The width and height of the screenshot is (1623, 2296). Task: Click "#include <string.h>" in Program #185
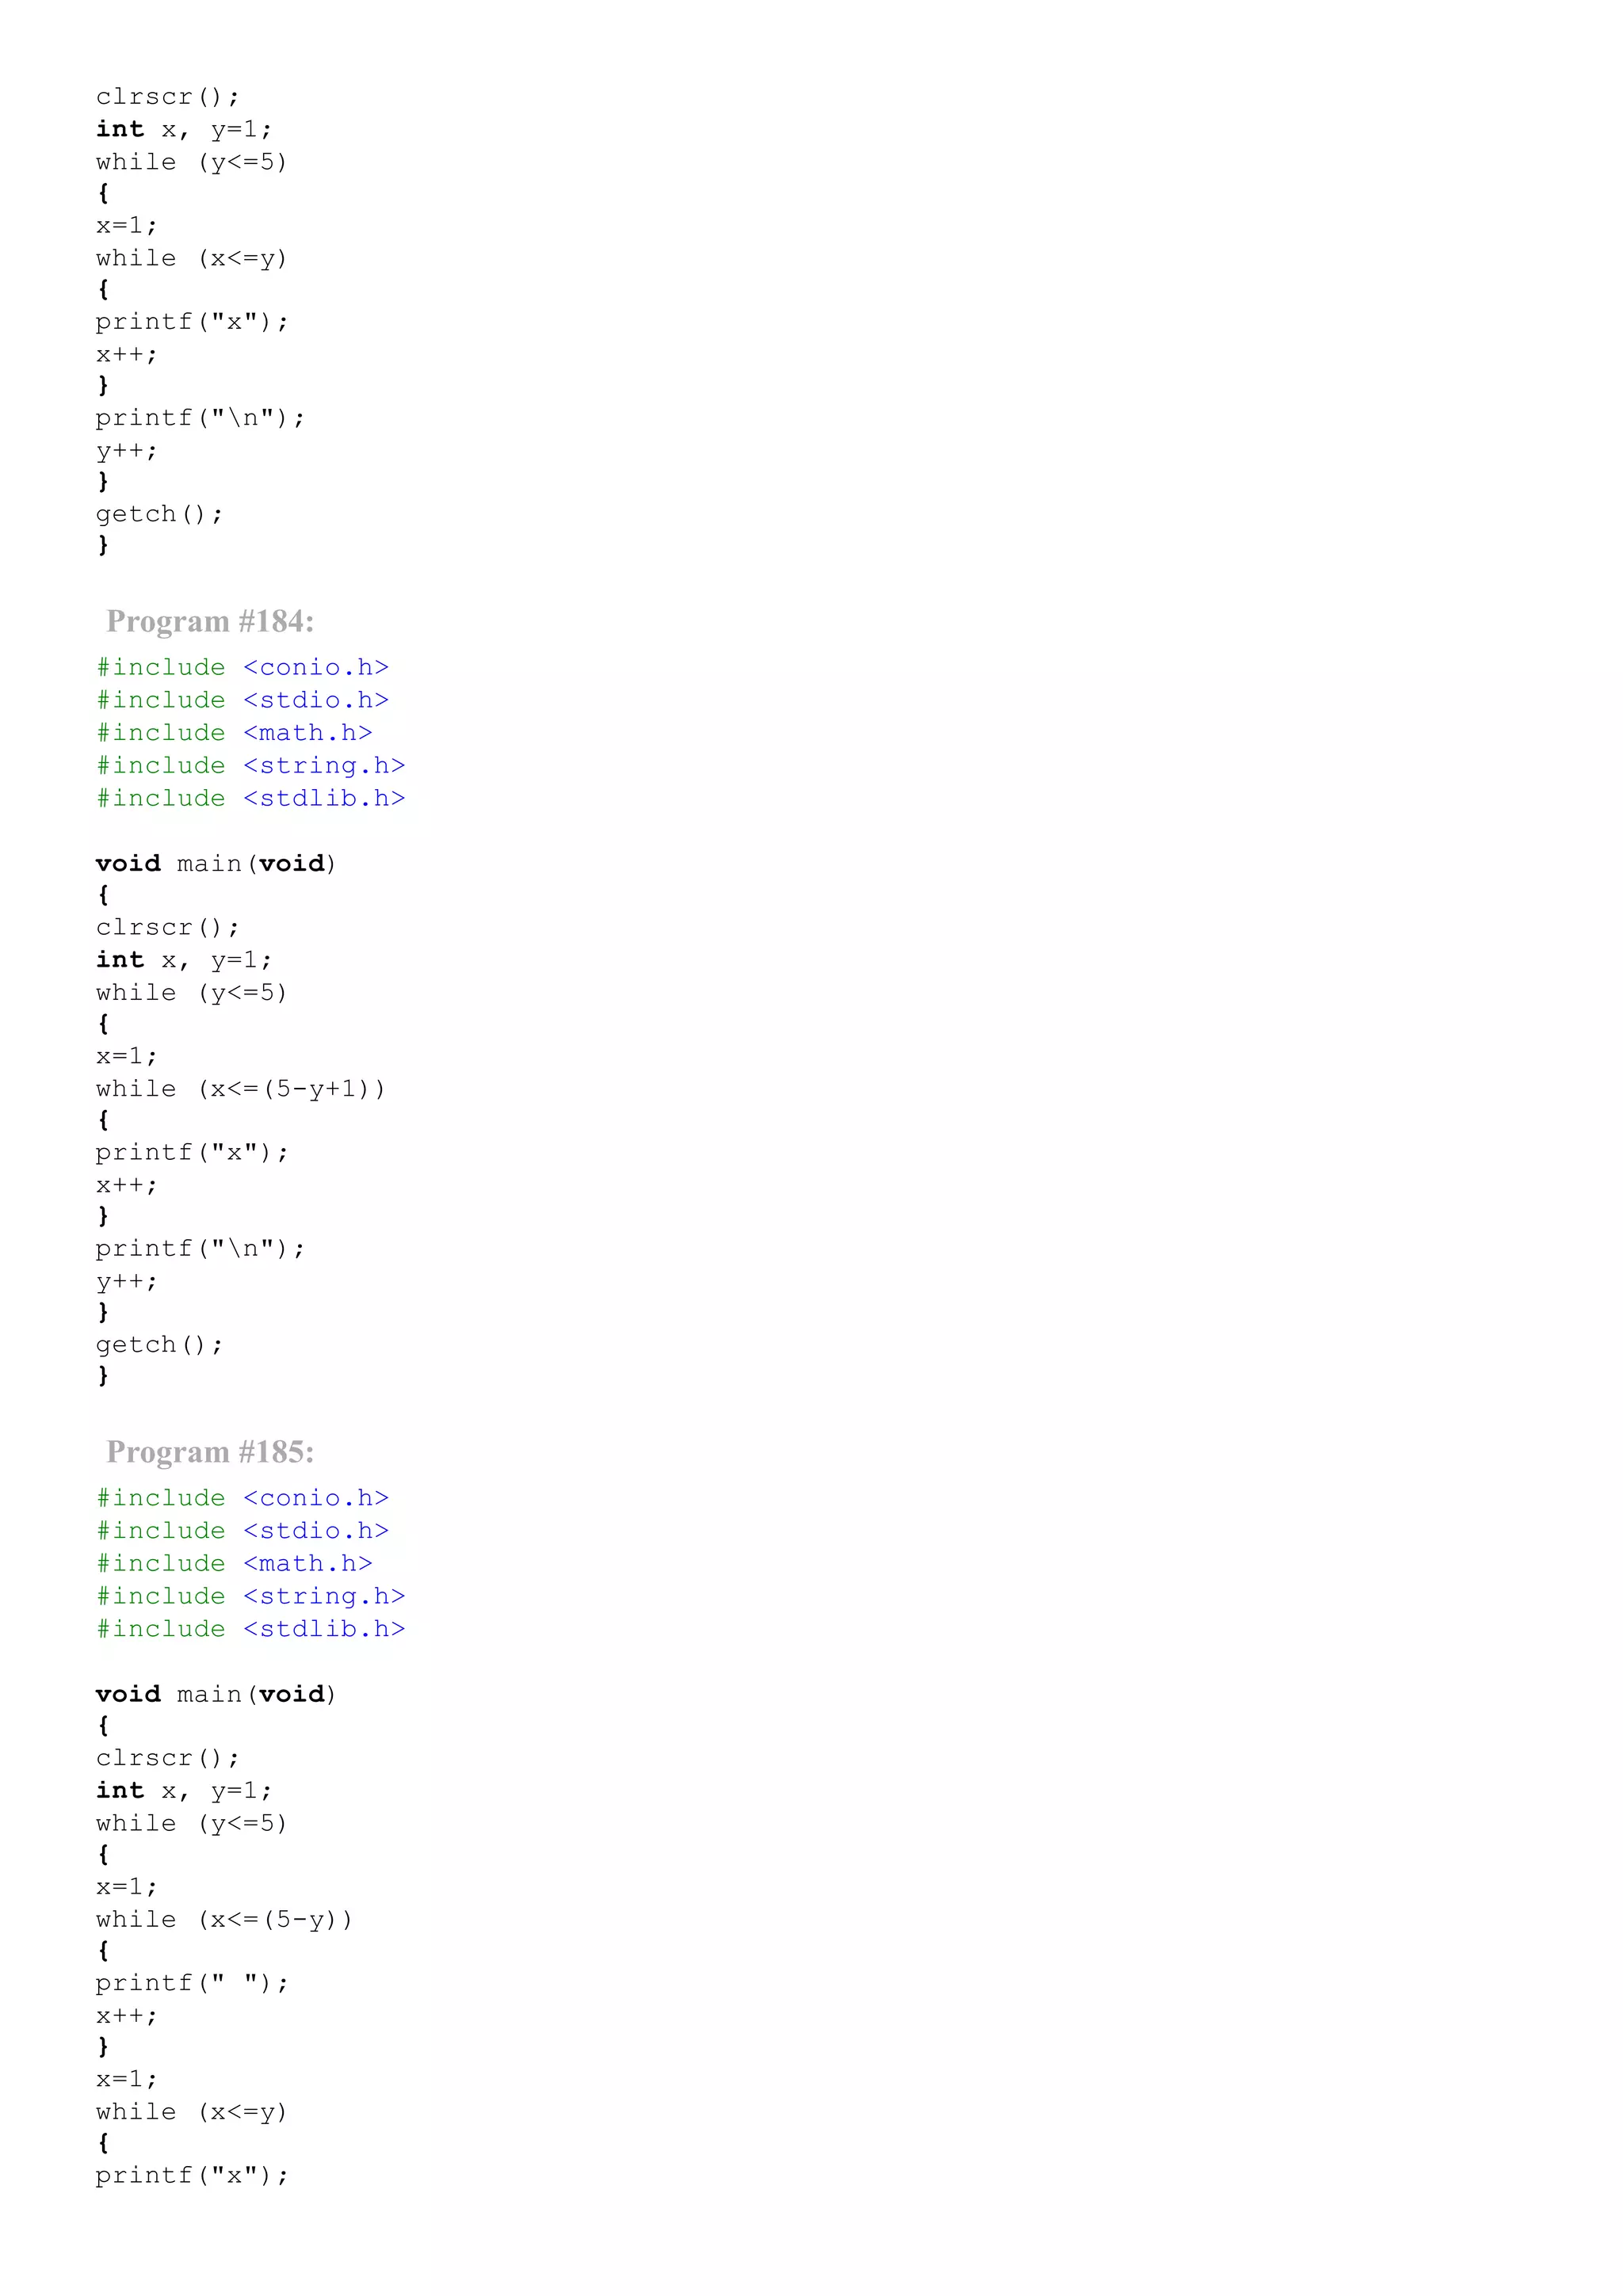coord(250,1597)
